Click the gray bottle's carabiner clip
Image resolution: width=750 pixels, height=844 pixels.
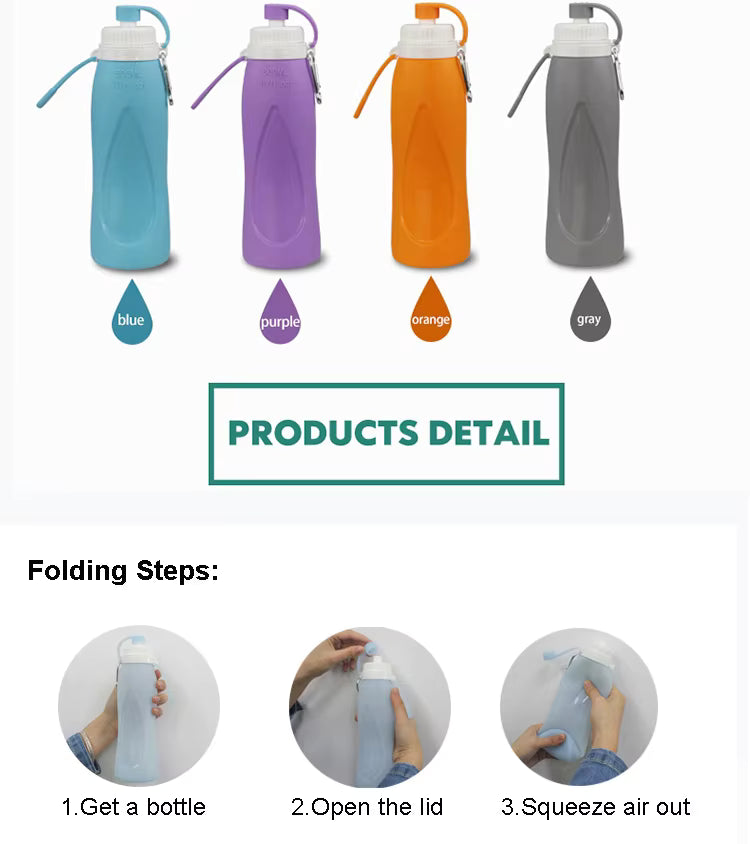[618, 73]
